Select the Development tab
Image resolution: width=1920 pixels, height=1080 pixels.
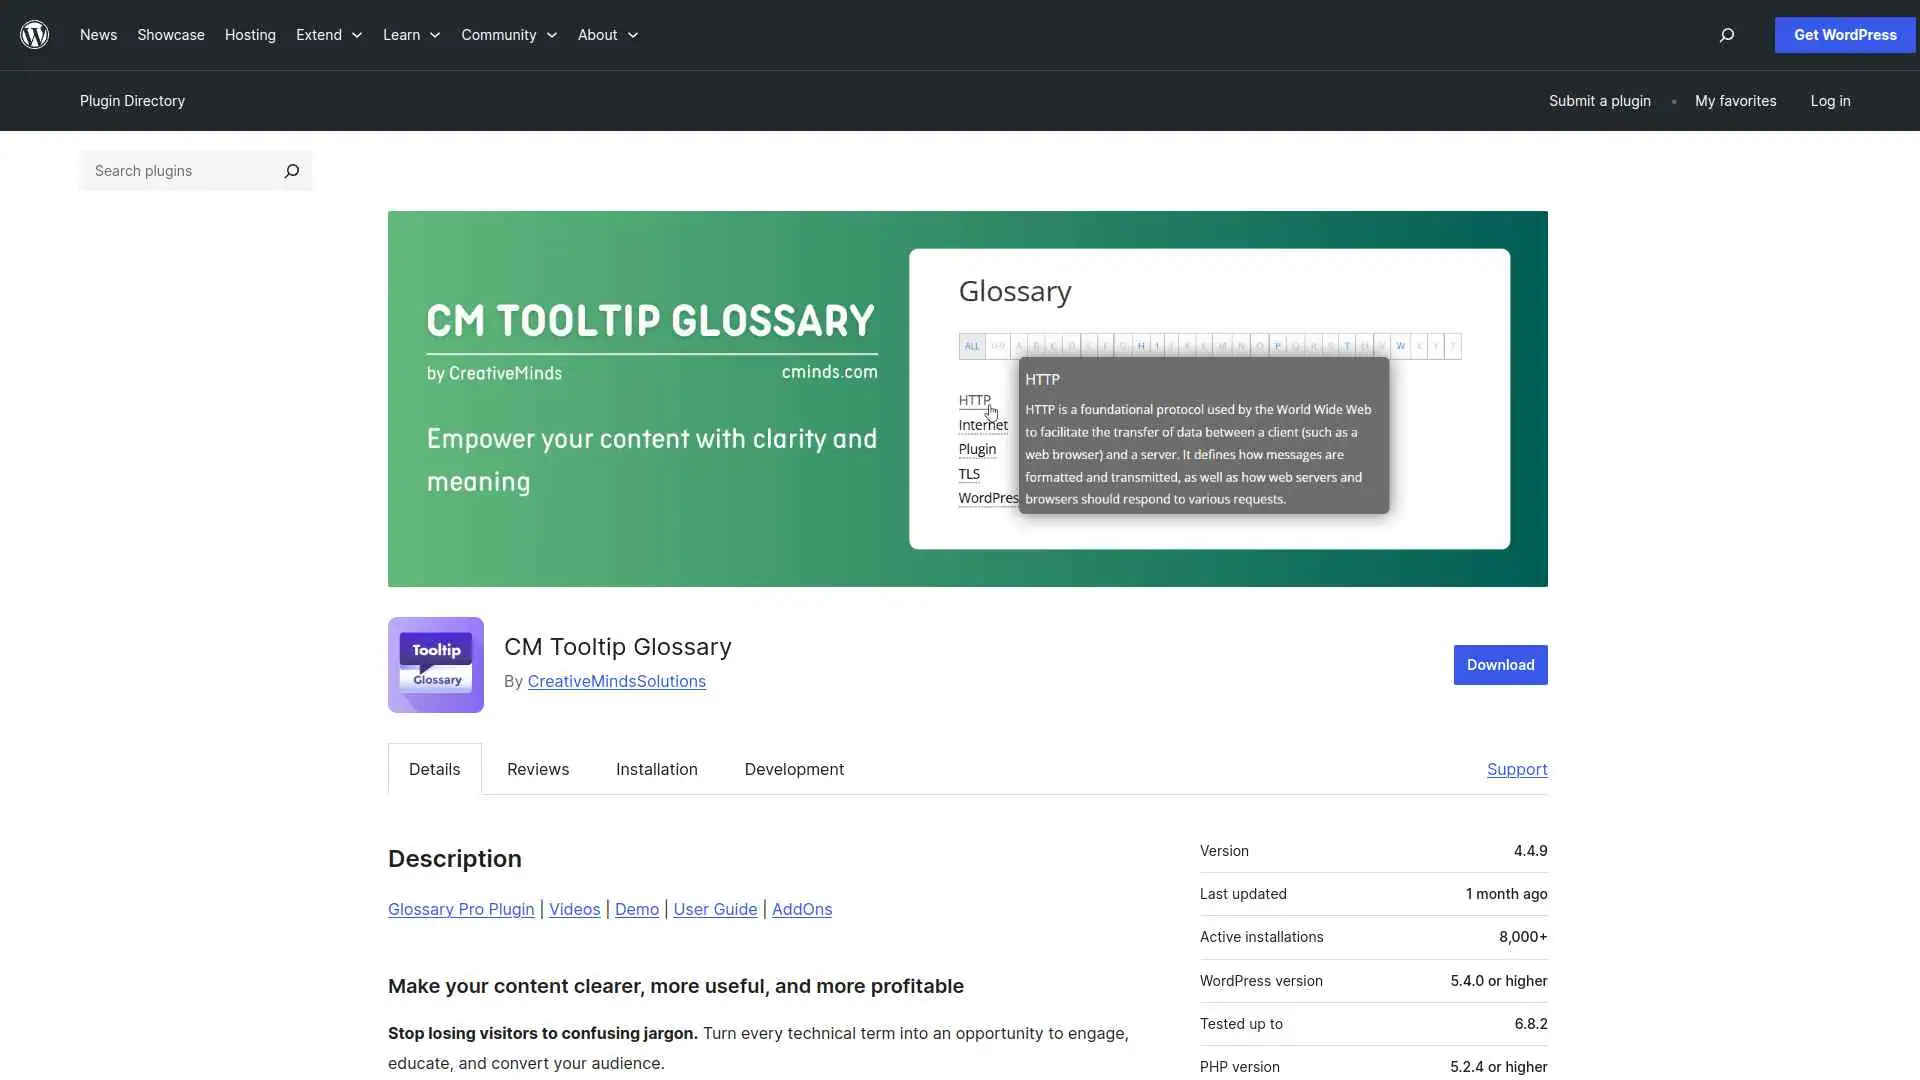pyautogui.click(x=793, y=769)
